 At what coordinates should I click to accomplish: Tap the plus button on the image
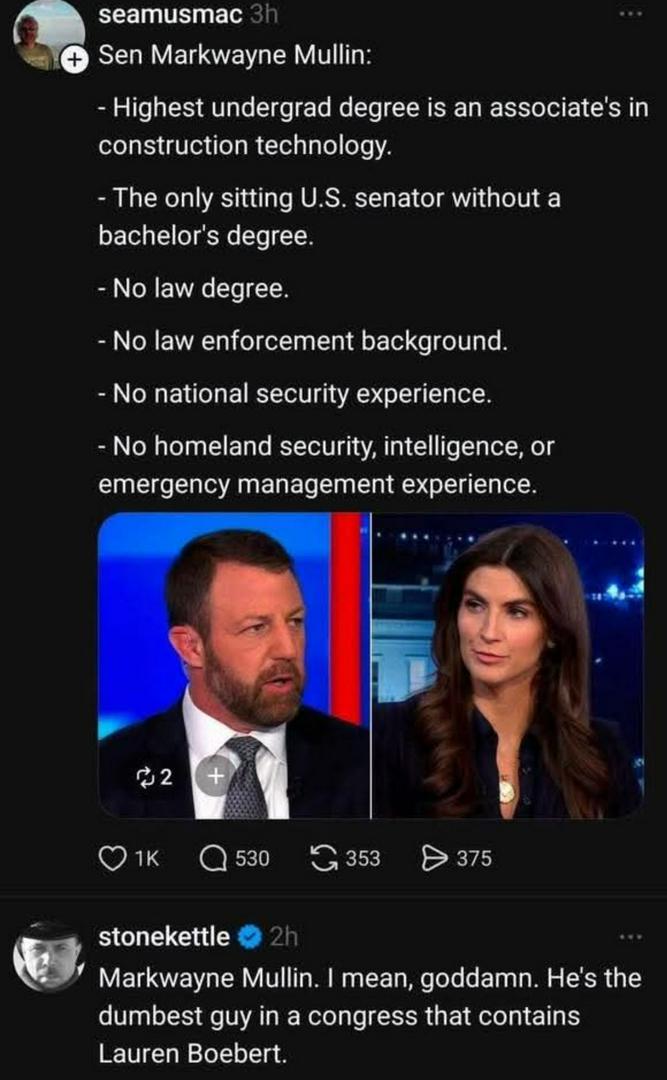213,775
